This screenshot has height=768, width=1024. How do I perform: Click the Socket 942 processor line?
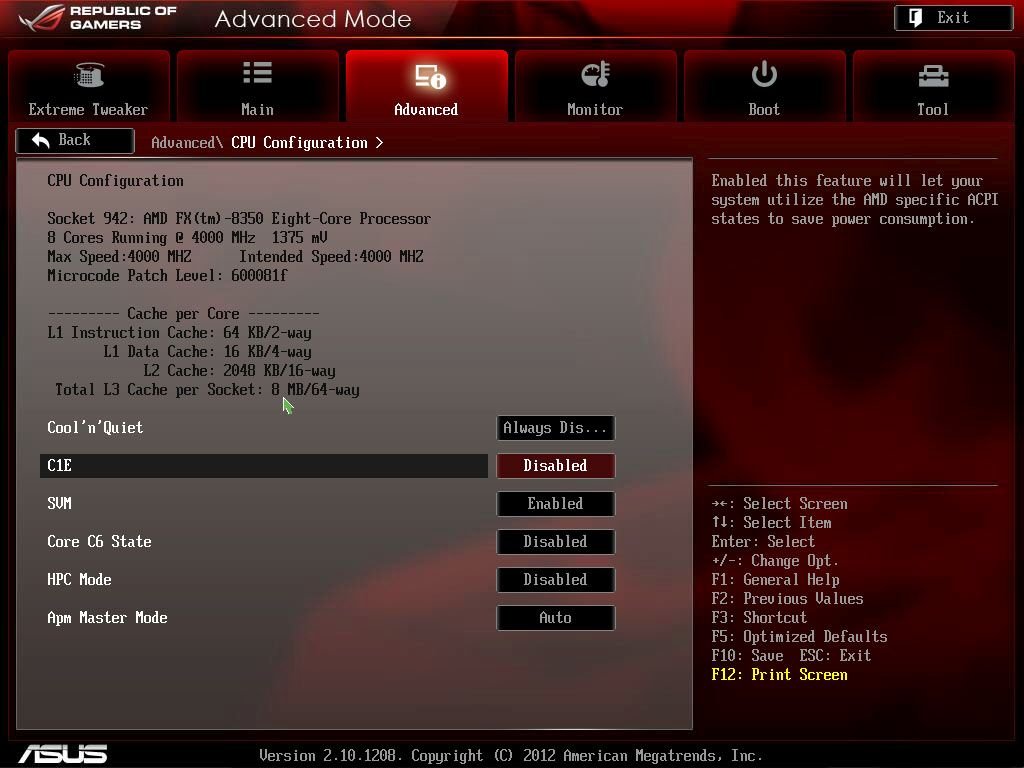coord(239,219)
